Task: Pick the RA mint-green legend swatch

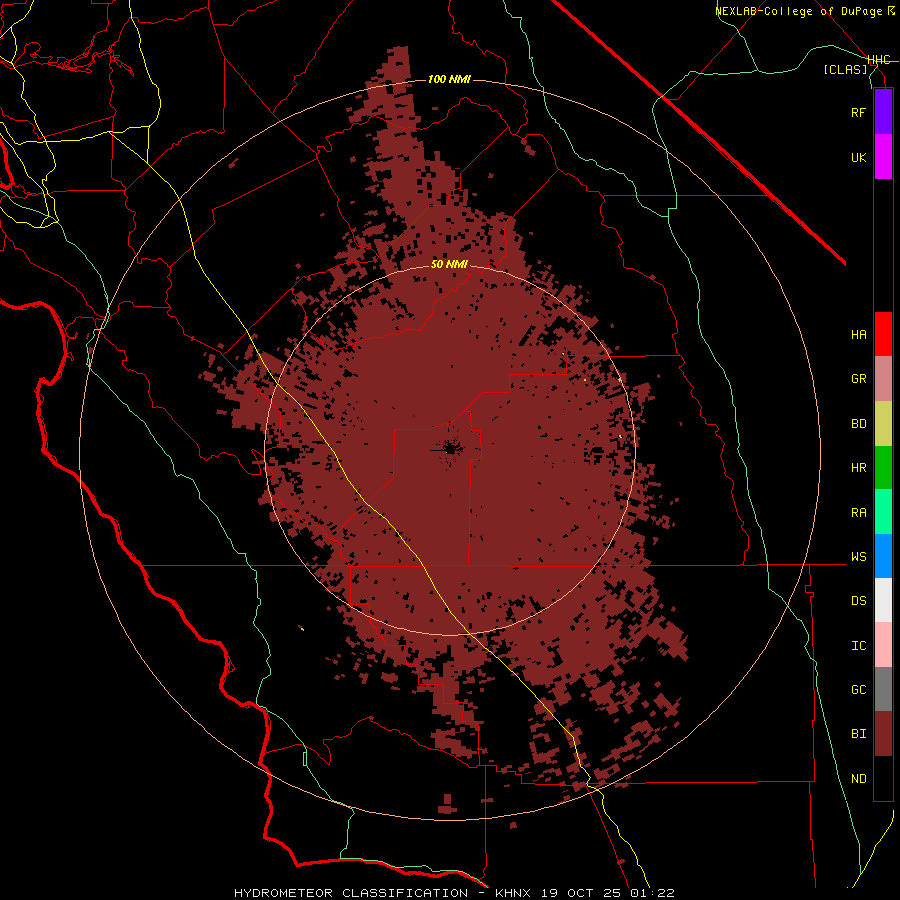Action: coord(883,512)
